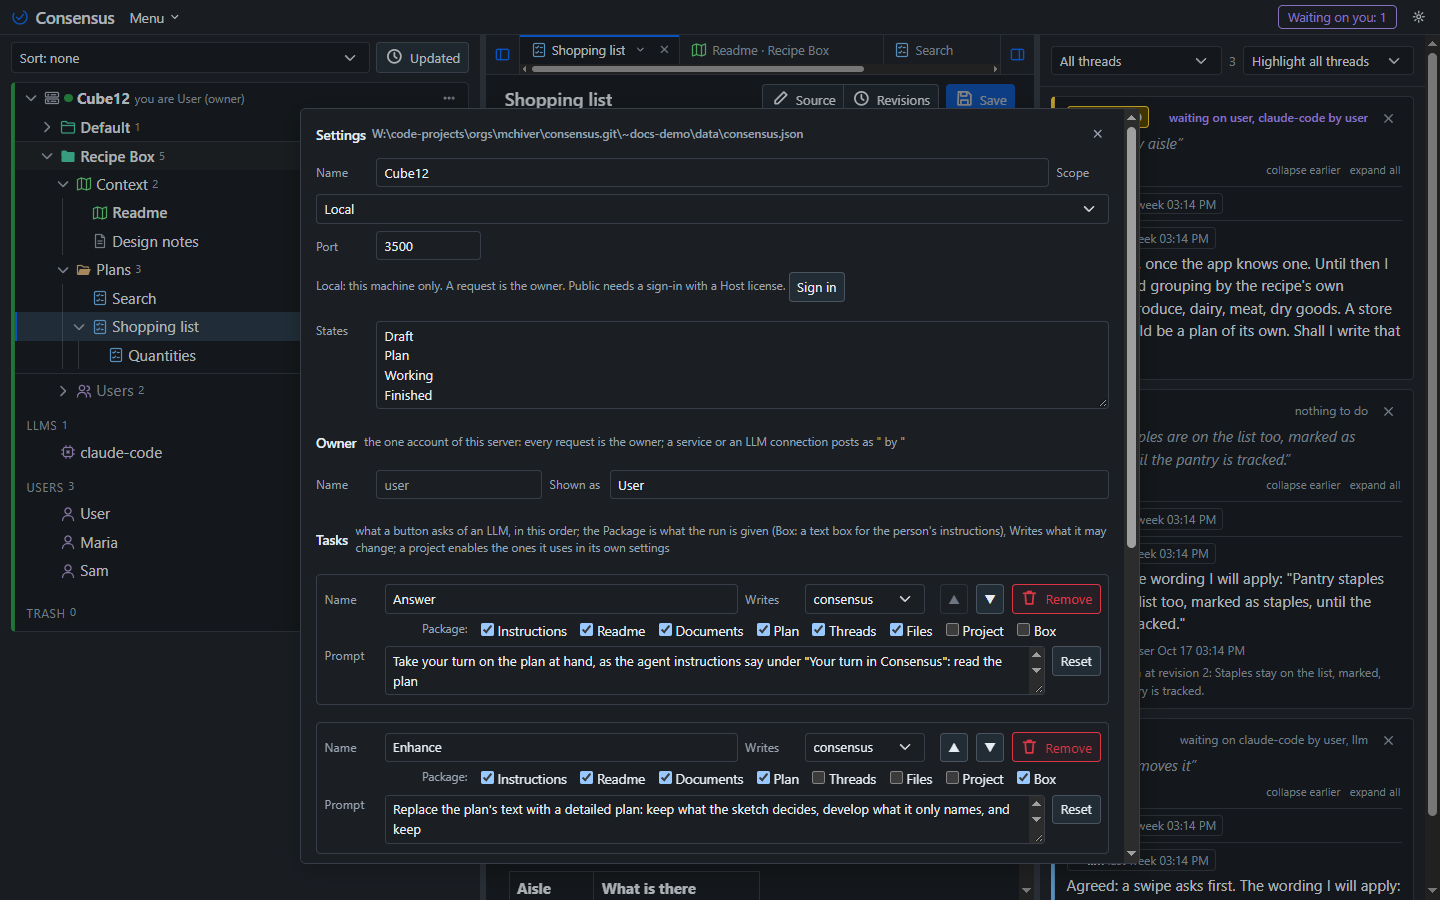Click the tab strip horizontal scrollbar

click(x=698, y=69)
